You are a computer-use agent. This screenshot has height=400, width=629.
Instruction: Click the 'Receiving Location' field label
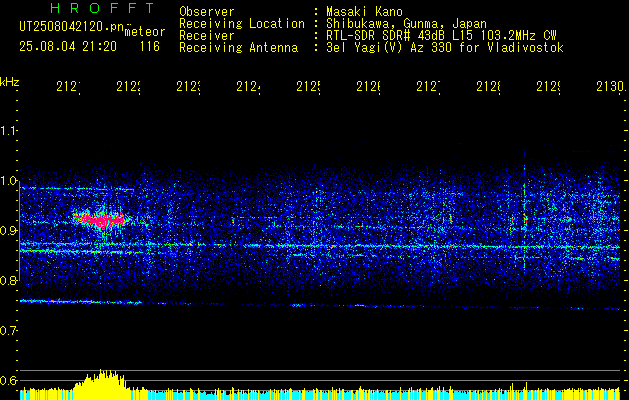click(242, 24)
